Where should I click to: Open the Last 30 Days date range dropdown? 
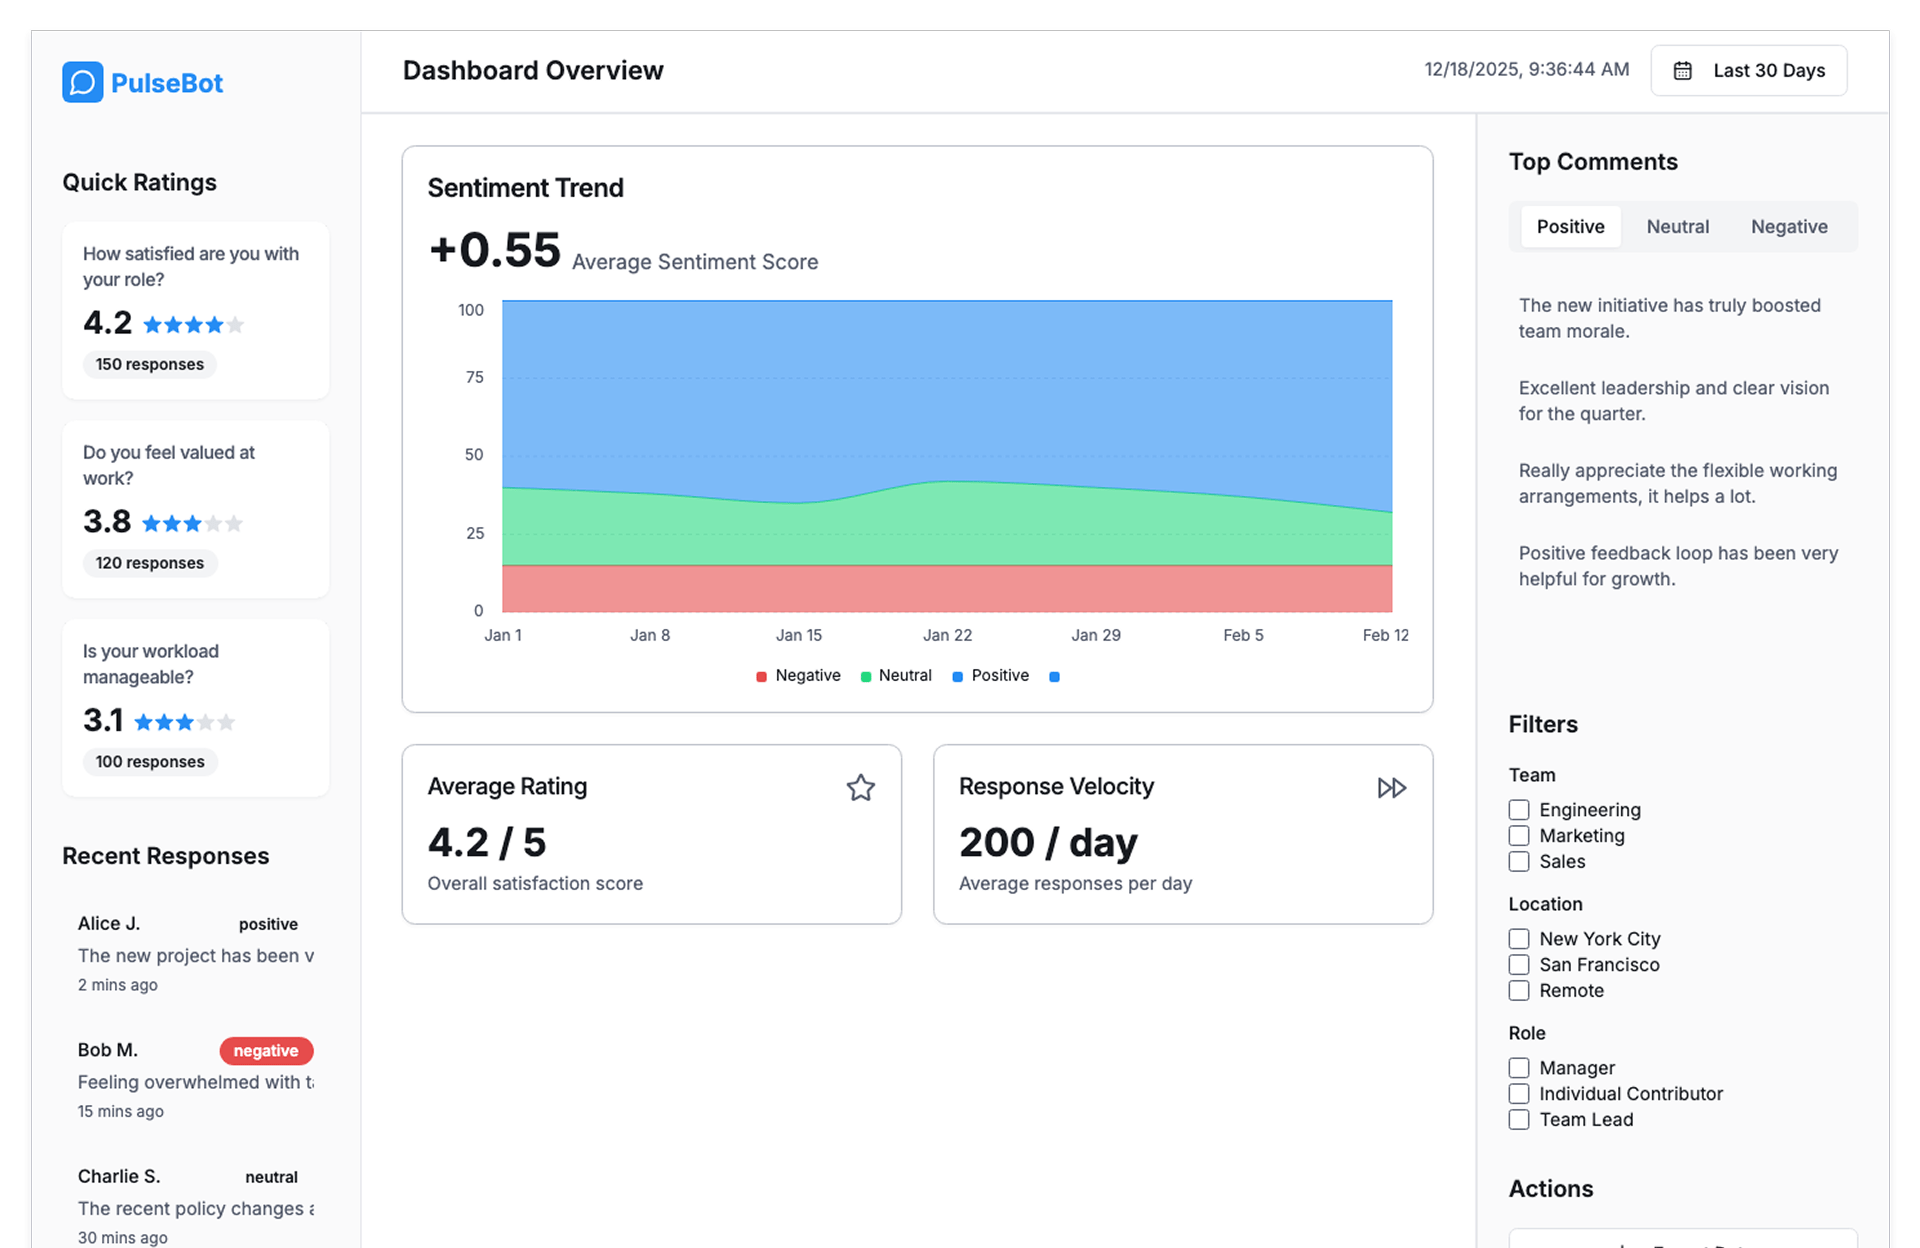click(1748, 71)
